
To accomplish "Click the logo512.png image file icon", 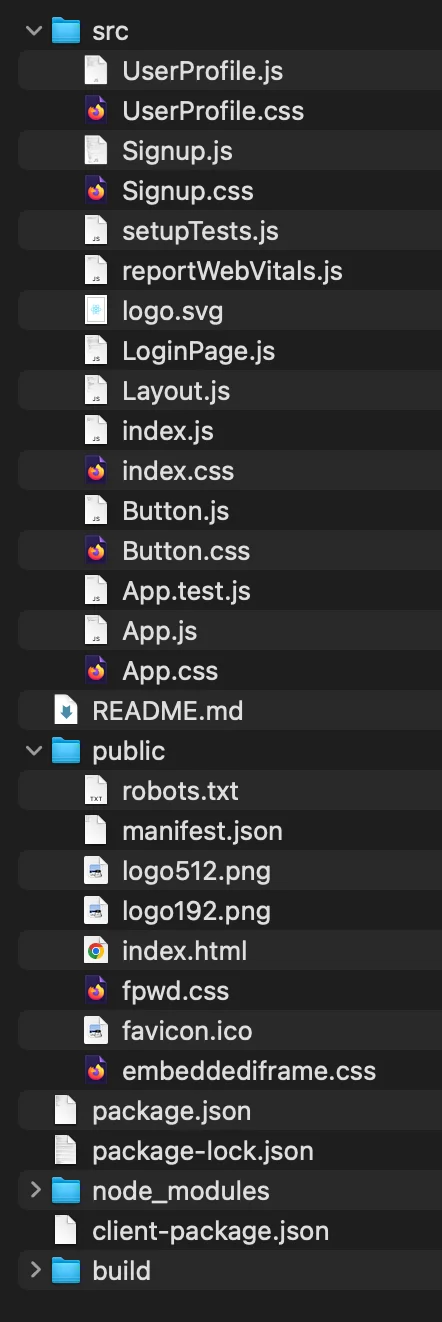I will 96,871.
